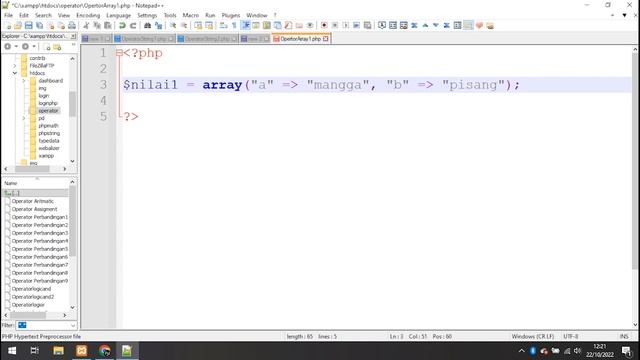Collapse the htdocs folder node
Viewport: 640px width, 360px height.
[x=15, y=73]
